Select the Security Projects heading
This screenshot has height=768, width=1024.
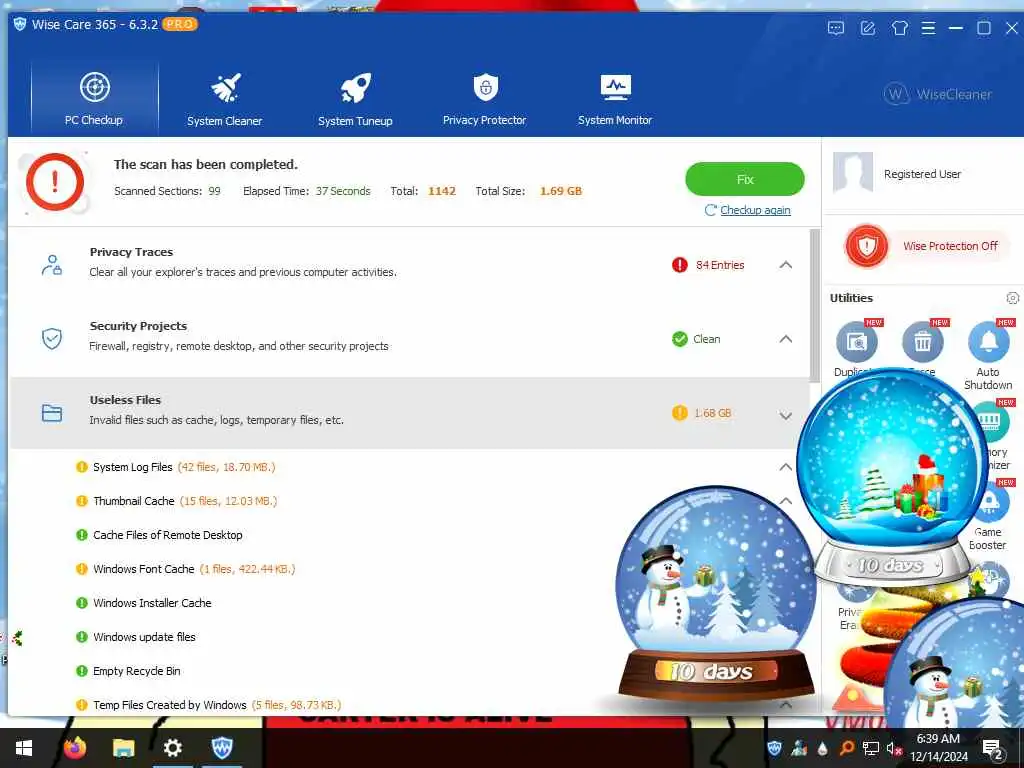[x=138, y=326]
